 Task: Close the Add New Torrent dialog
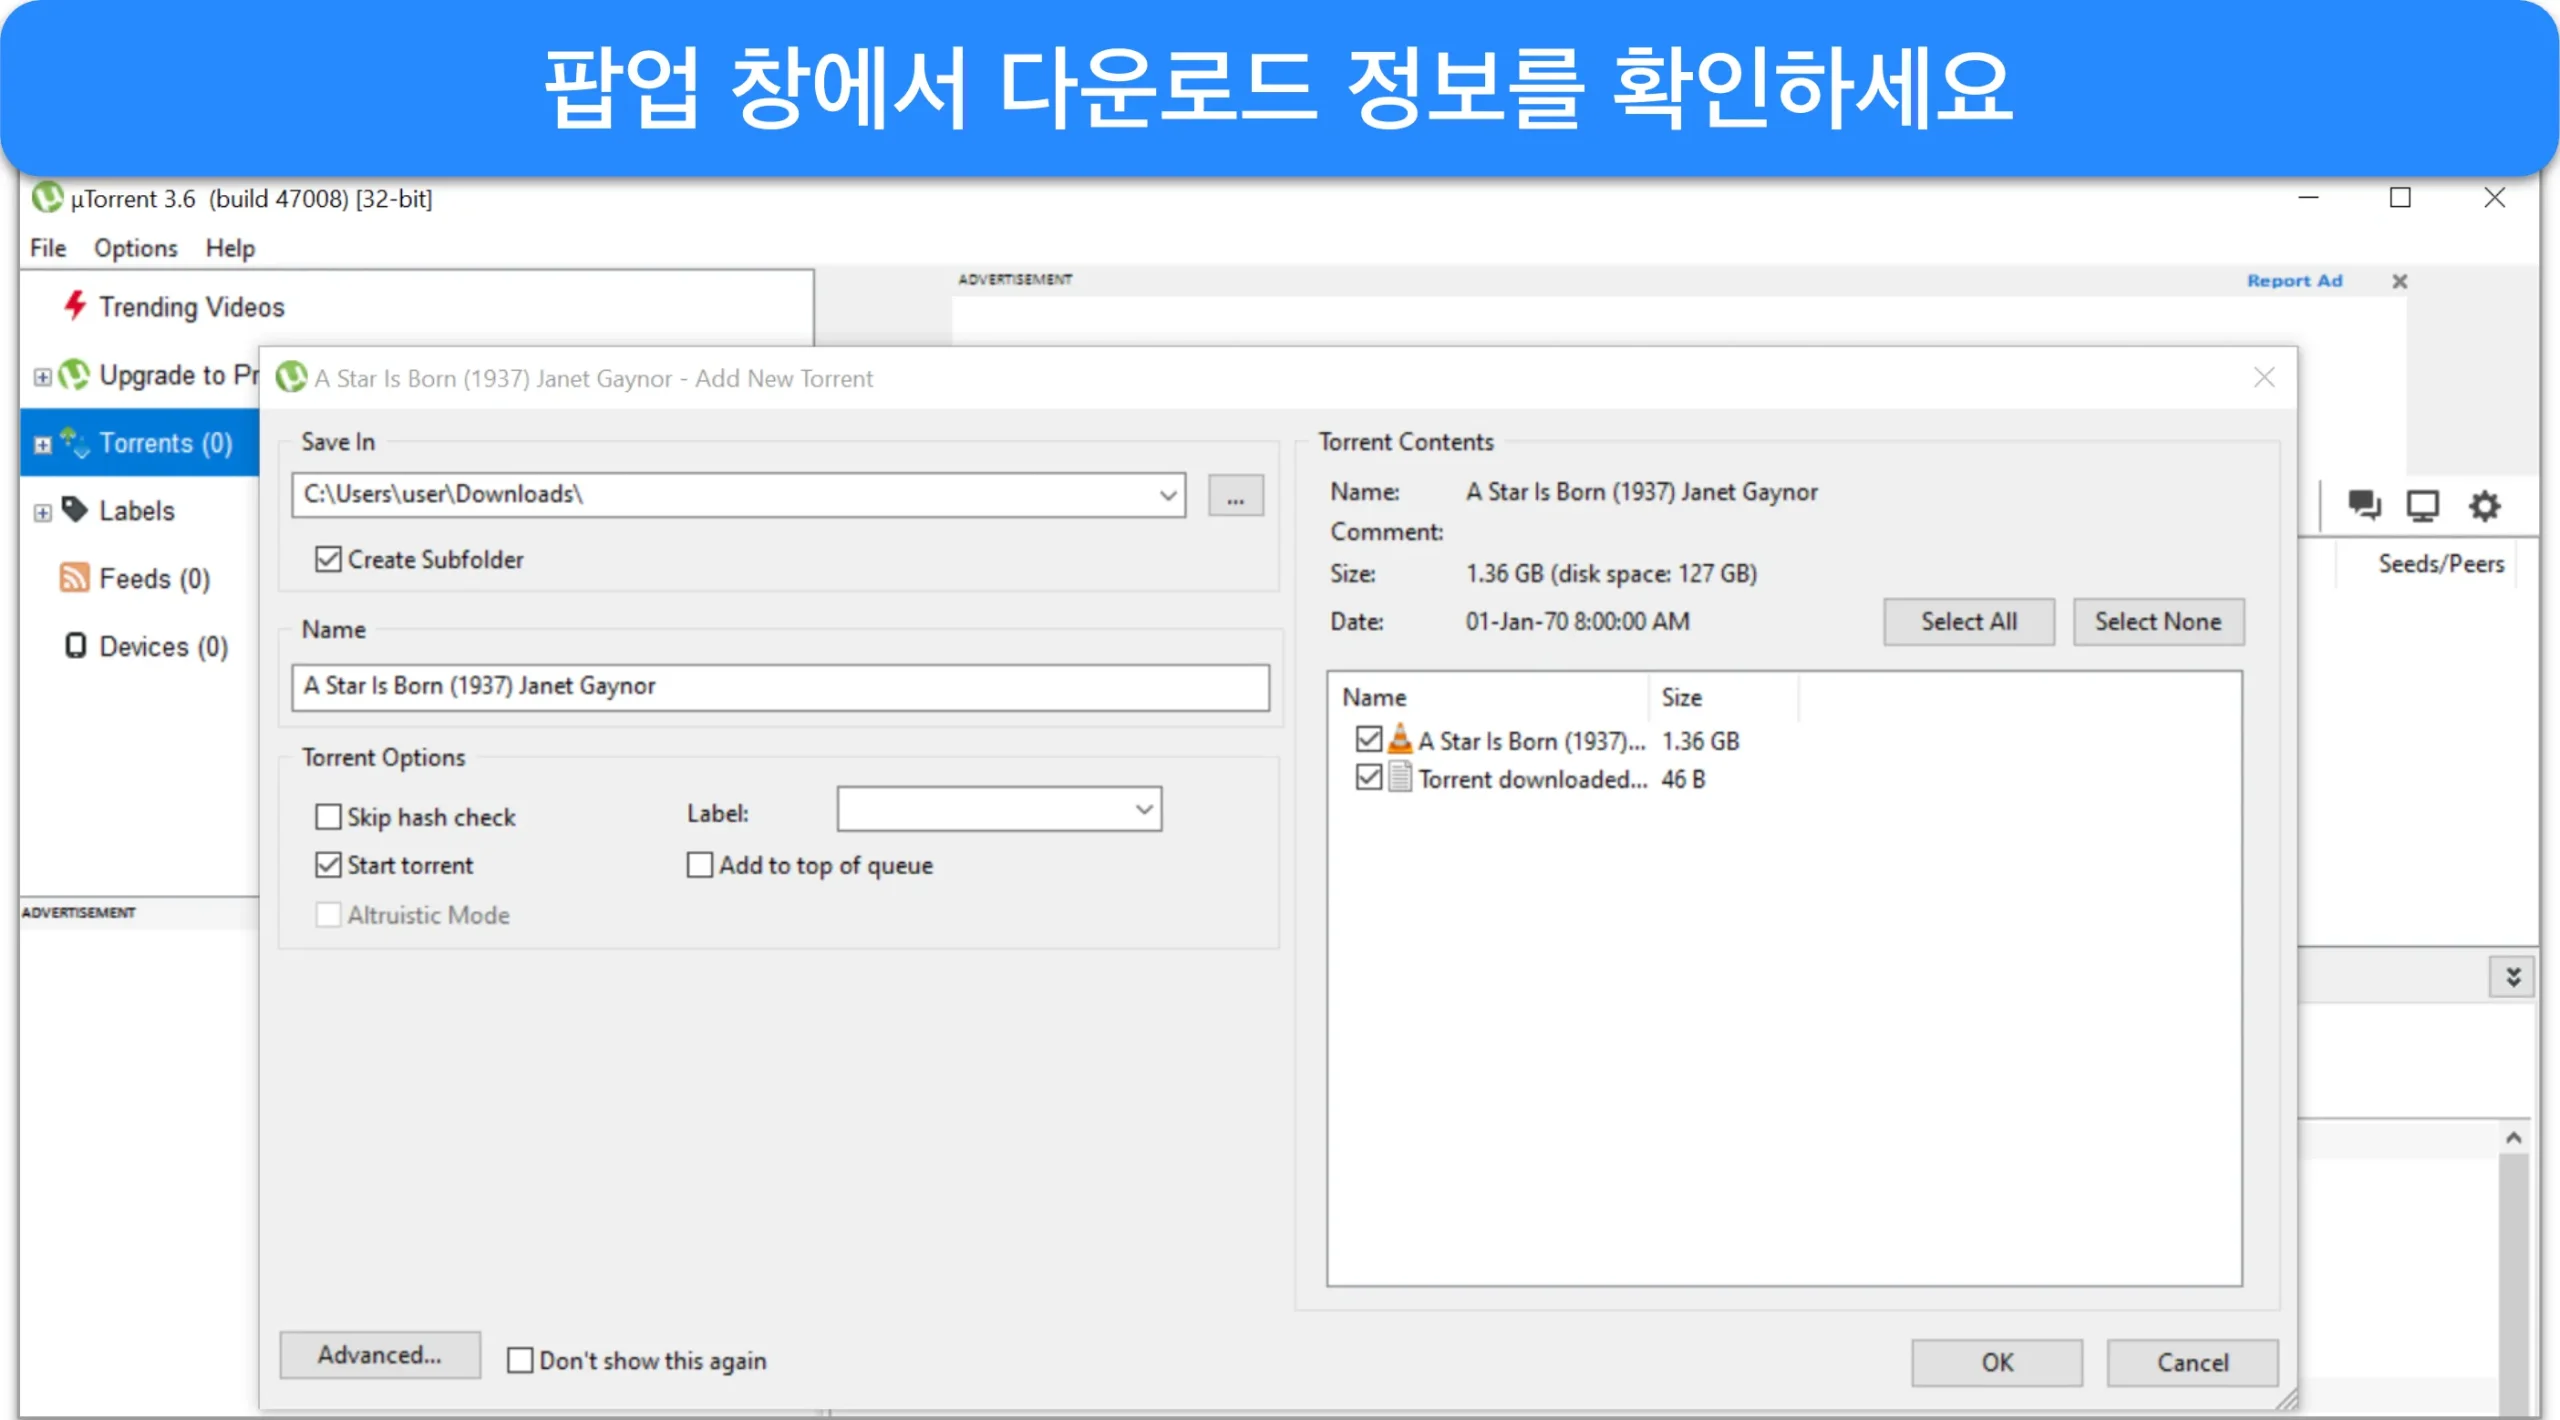[2264, 378]
